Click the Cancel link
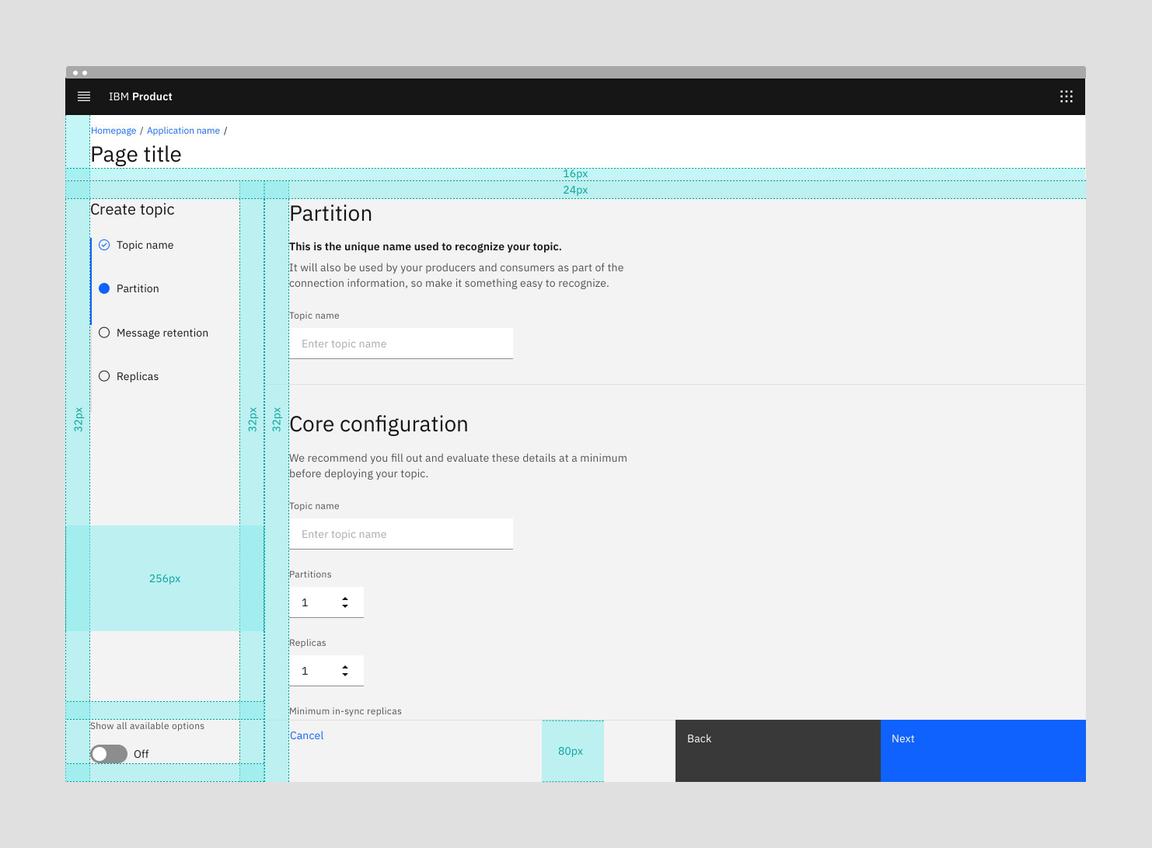1152x848 pixels. click(x=306, y=735)
